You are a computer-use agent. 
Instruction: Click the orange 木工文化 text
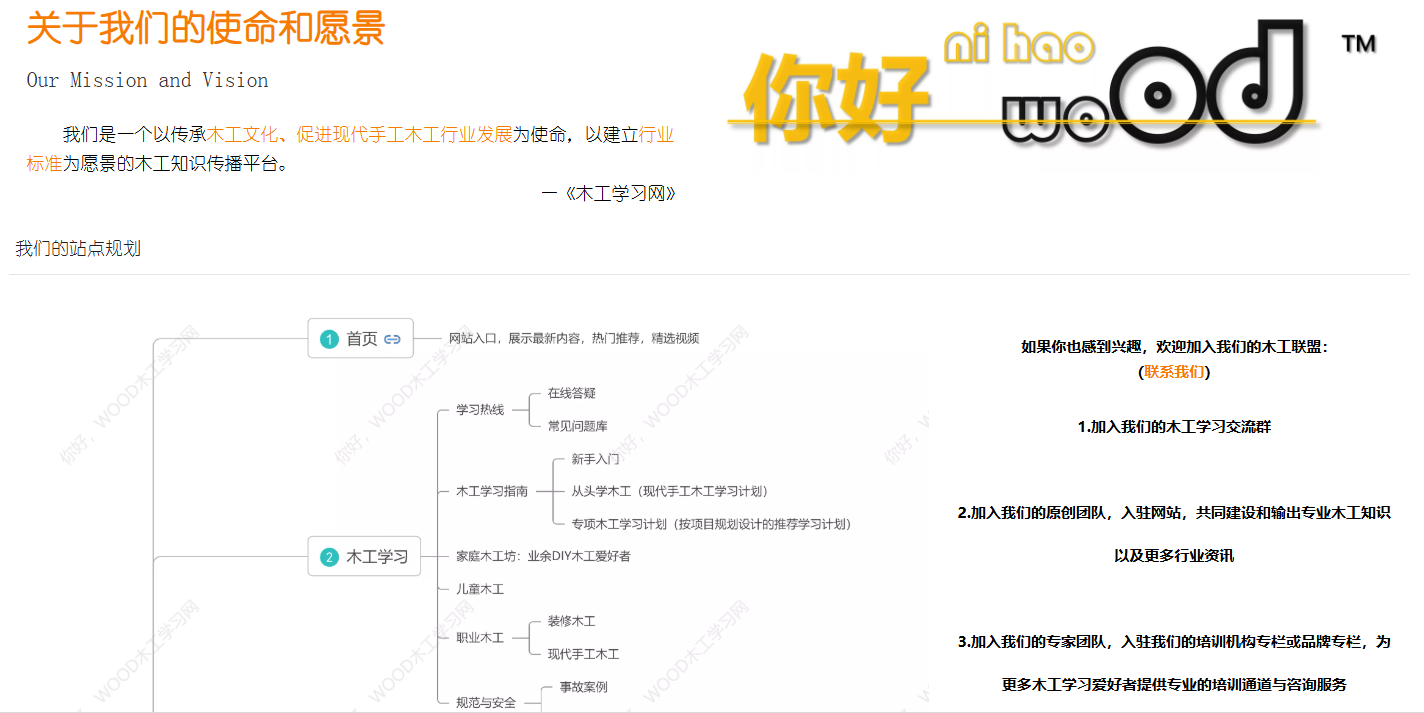click(x=241, y=135)
